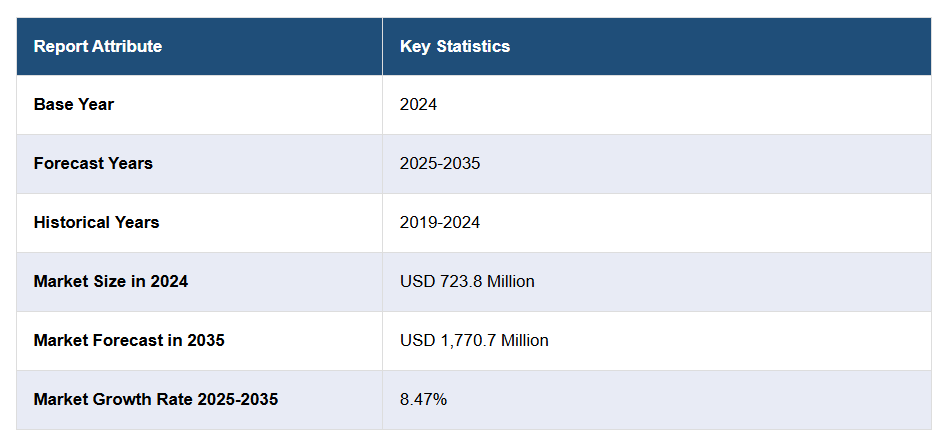Click the 8.47% growth rate value
Viewport: 950px width, 438px height.
pos(423,399)
